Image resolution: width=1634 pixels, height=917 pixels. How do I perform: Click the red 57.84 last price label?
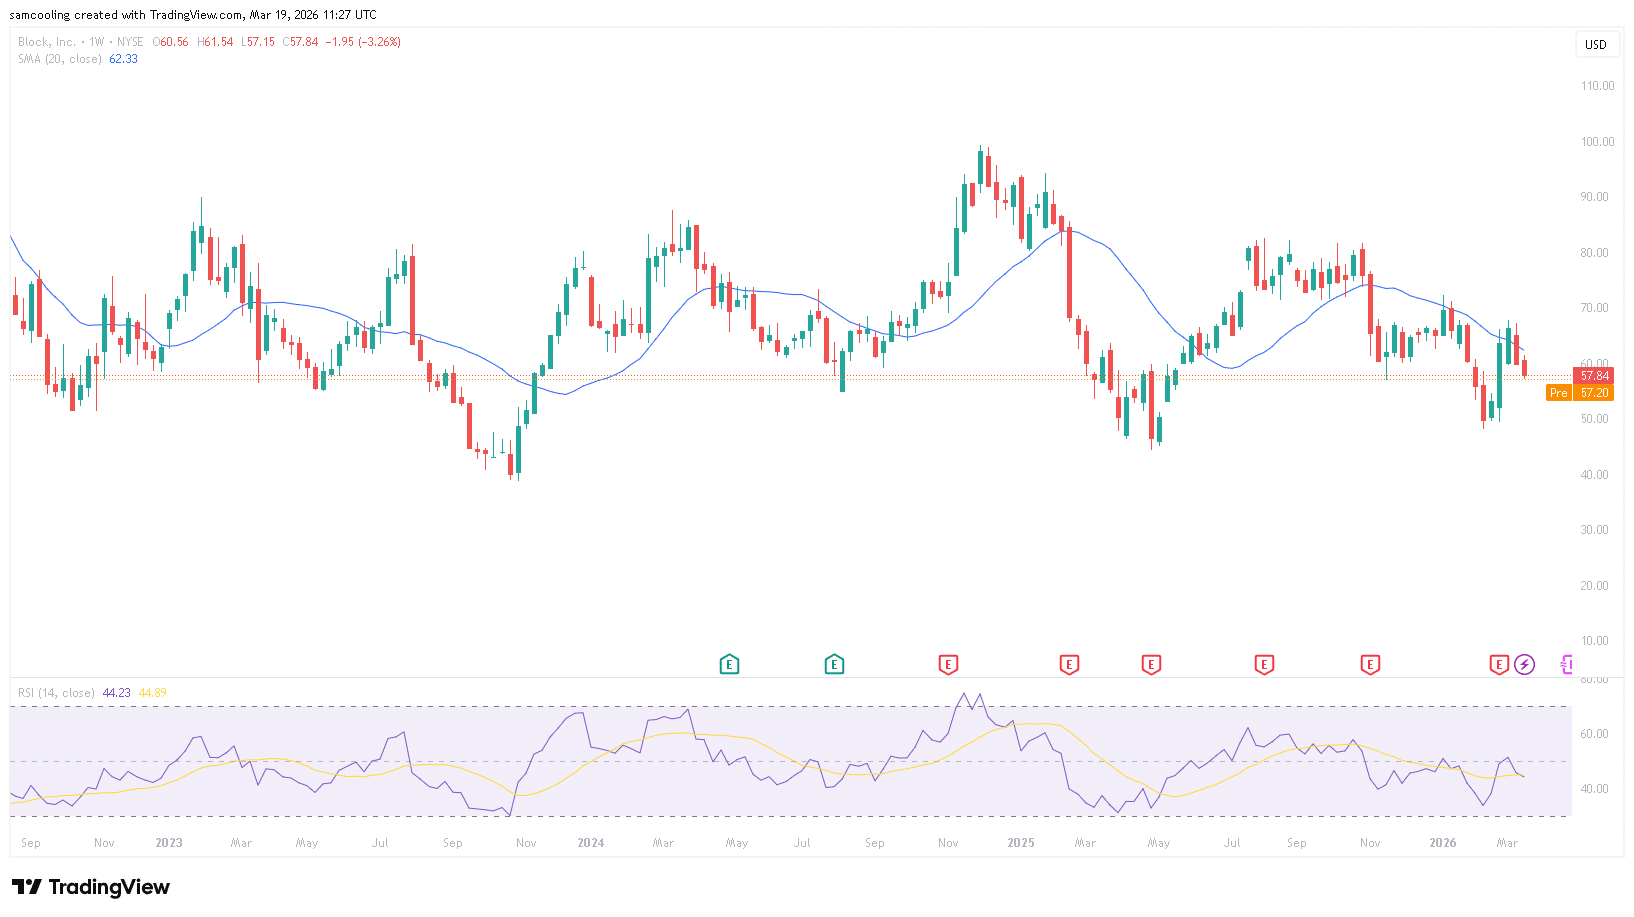[1593, 376]
